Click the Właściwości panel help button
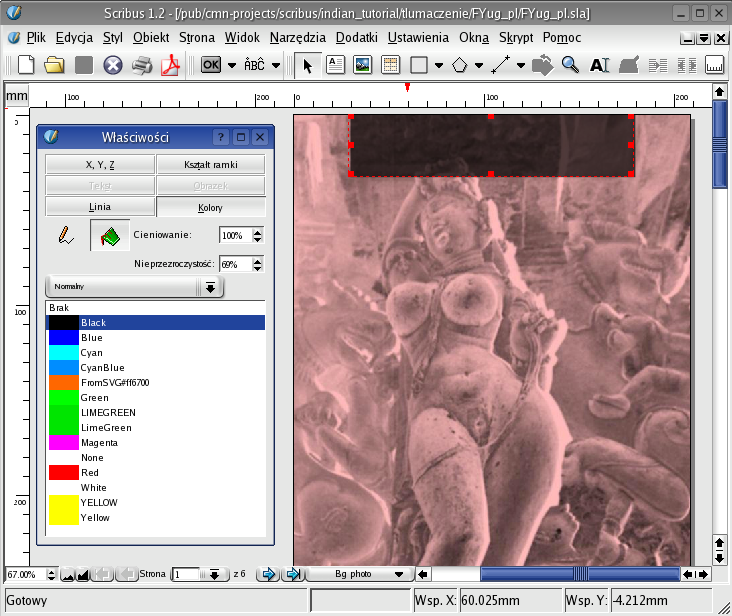Image resolution: width=732 pixels, height=616 pixels. tap(221, 137)
